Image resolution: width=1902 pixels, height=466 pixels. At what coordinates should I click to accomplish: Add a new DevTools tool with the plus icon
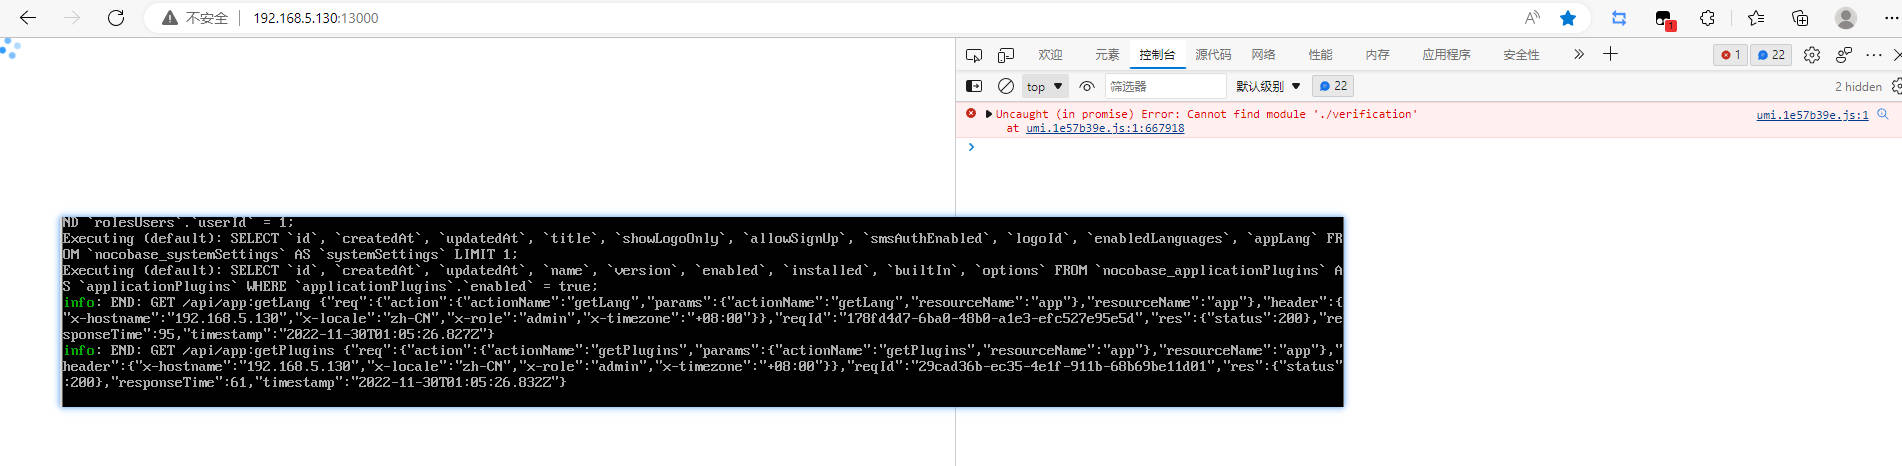click(1610, 54)
